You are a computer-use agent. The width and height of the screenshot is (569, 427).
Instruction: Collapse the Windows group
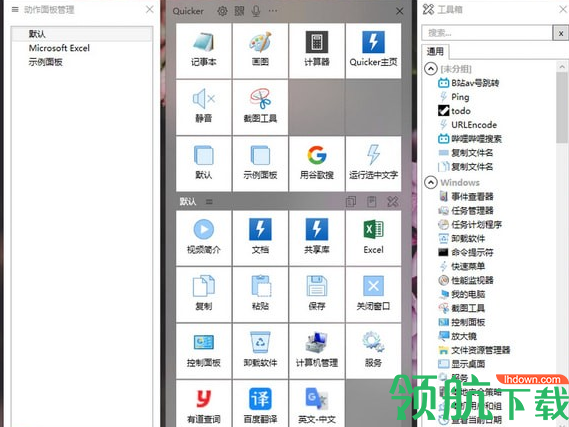pos(431,182)
